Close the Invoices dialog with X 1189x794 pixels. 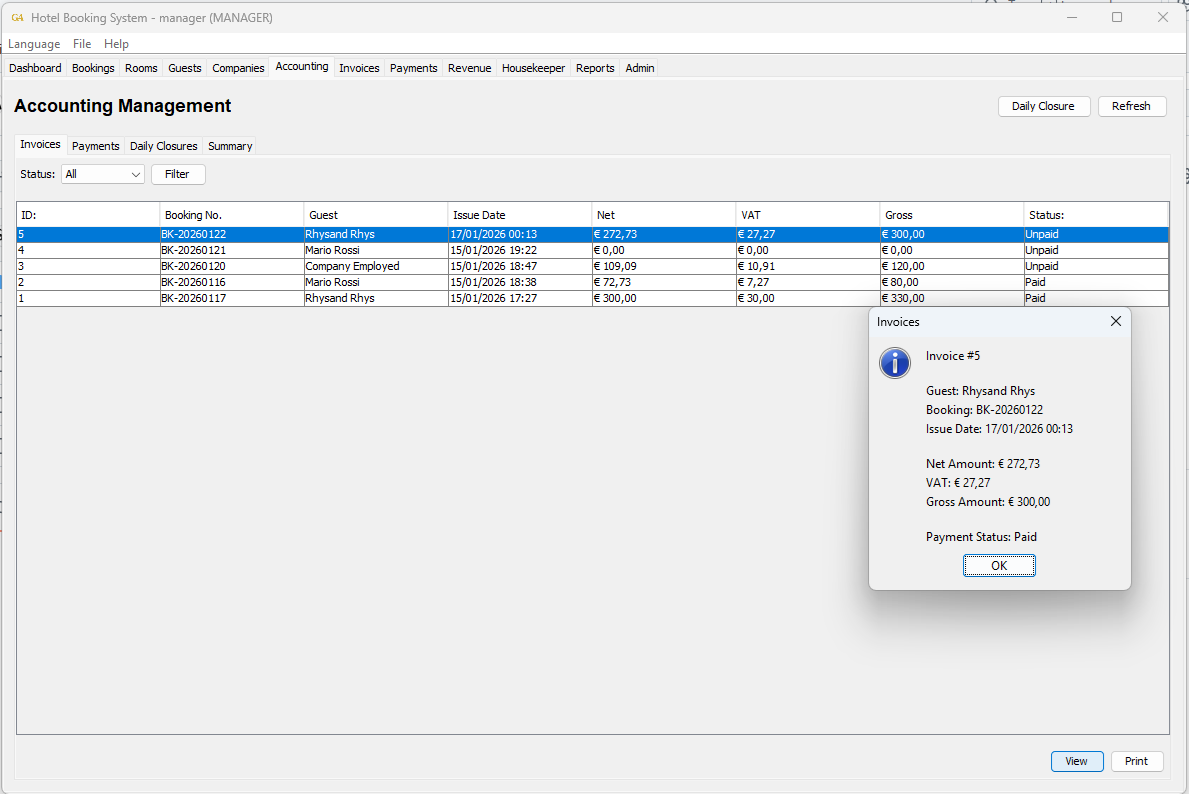pos(1116,321)
